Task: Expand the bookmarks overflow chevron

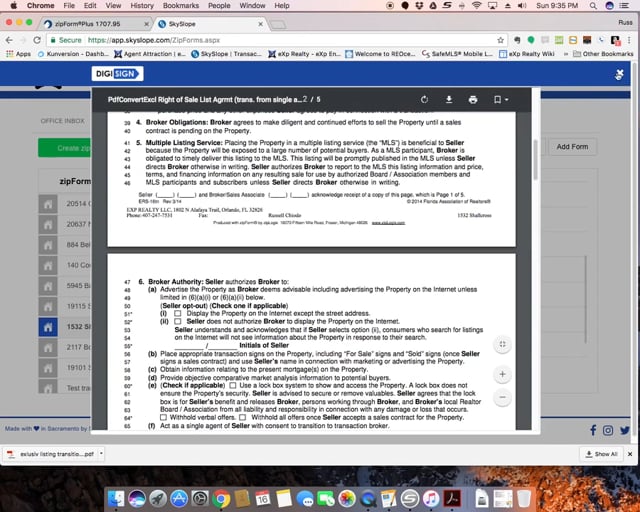Action: pyautogui.click(x=566, y=53)
